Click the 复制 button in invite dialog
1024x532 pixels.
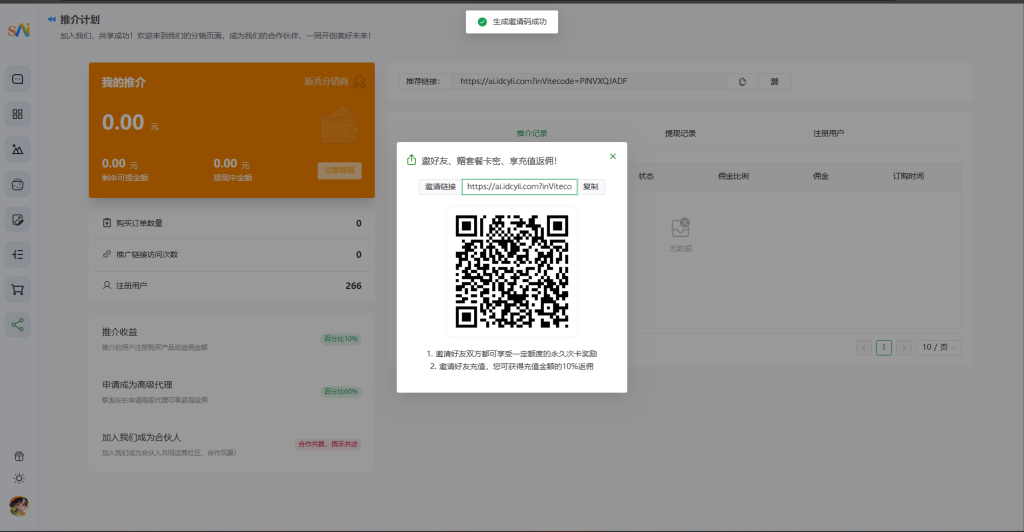[591, 187]
